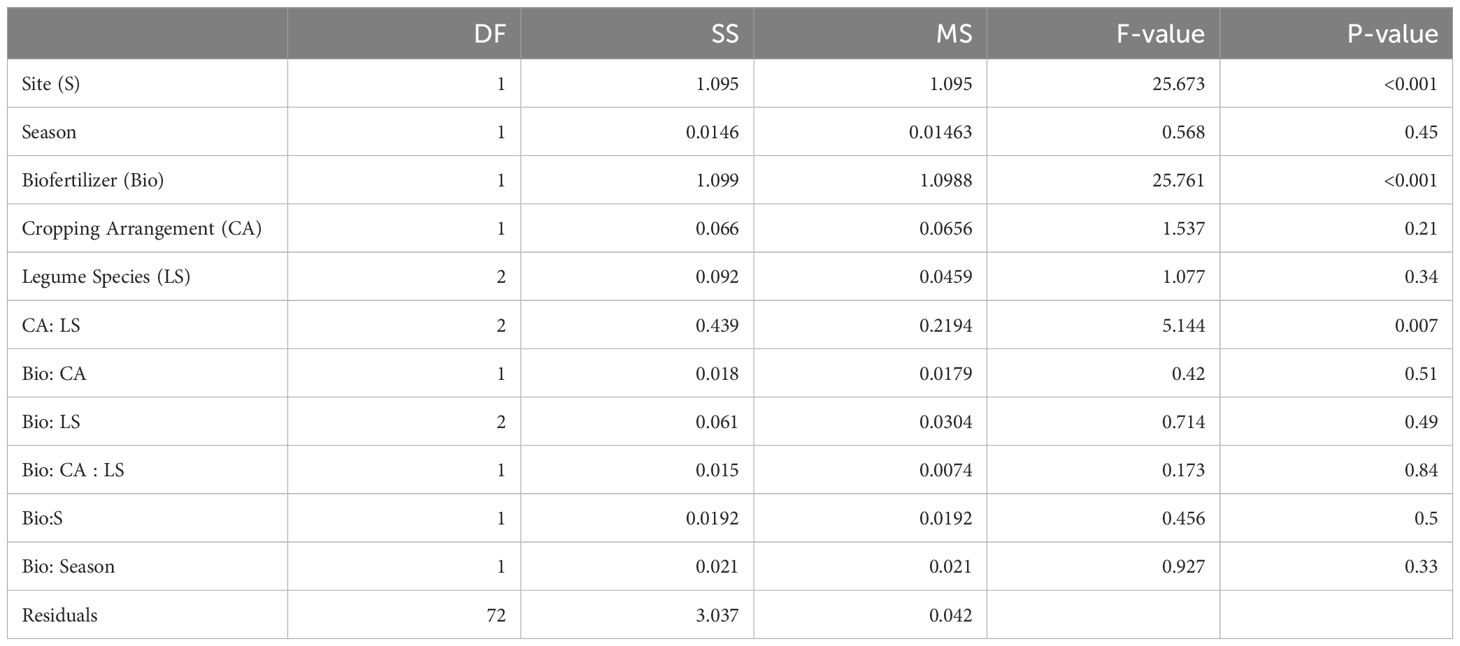Select the CA: LS row label

[x=51, y=325]
